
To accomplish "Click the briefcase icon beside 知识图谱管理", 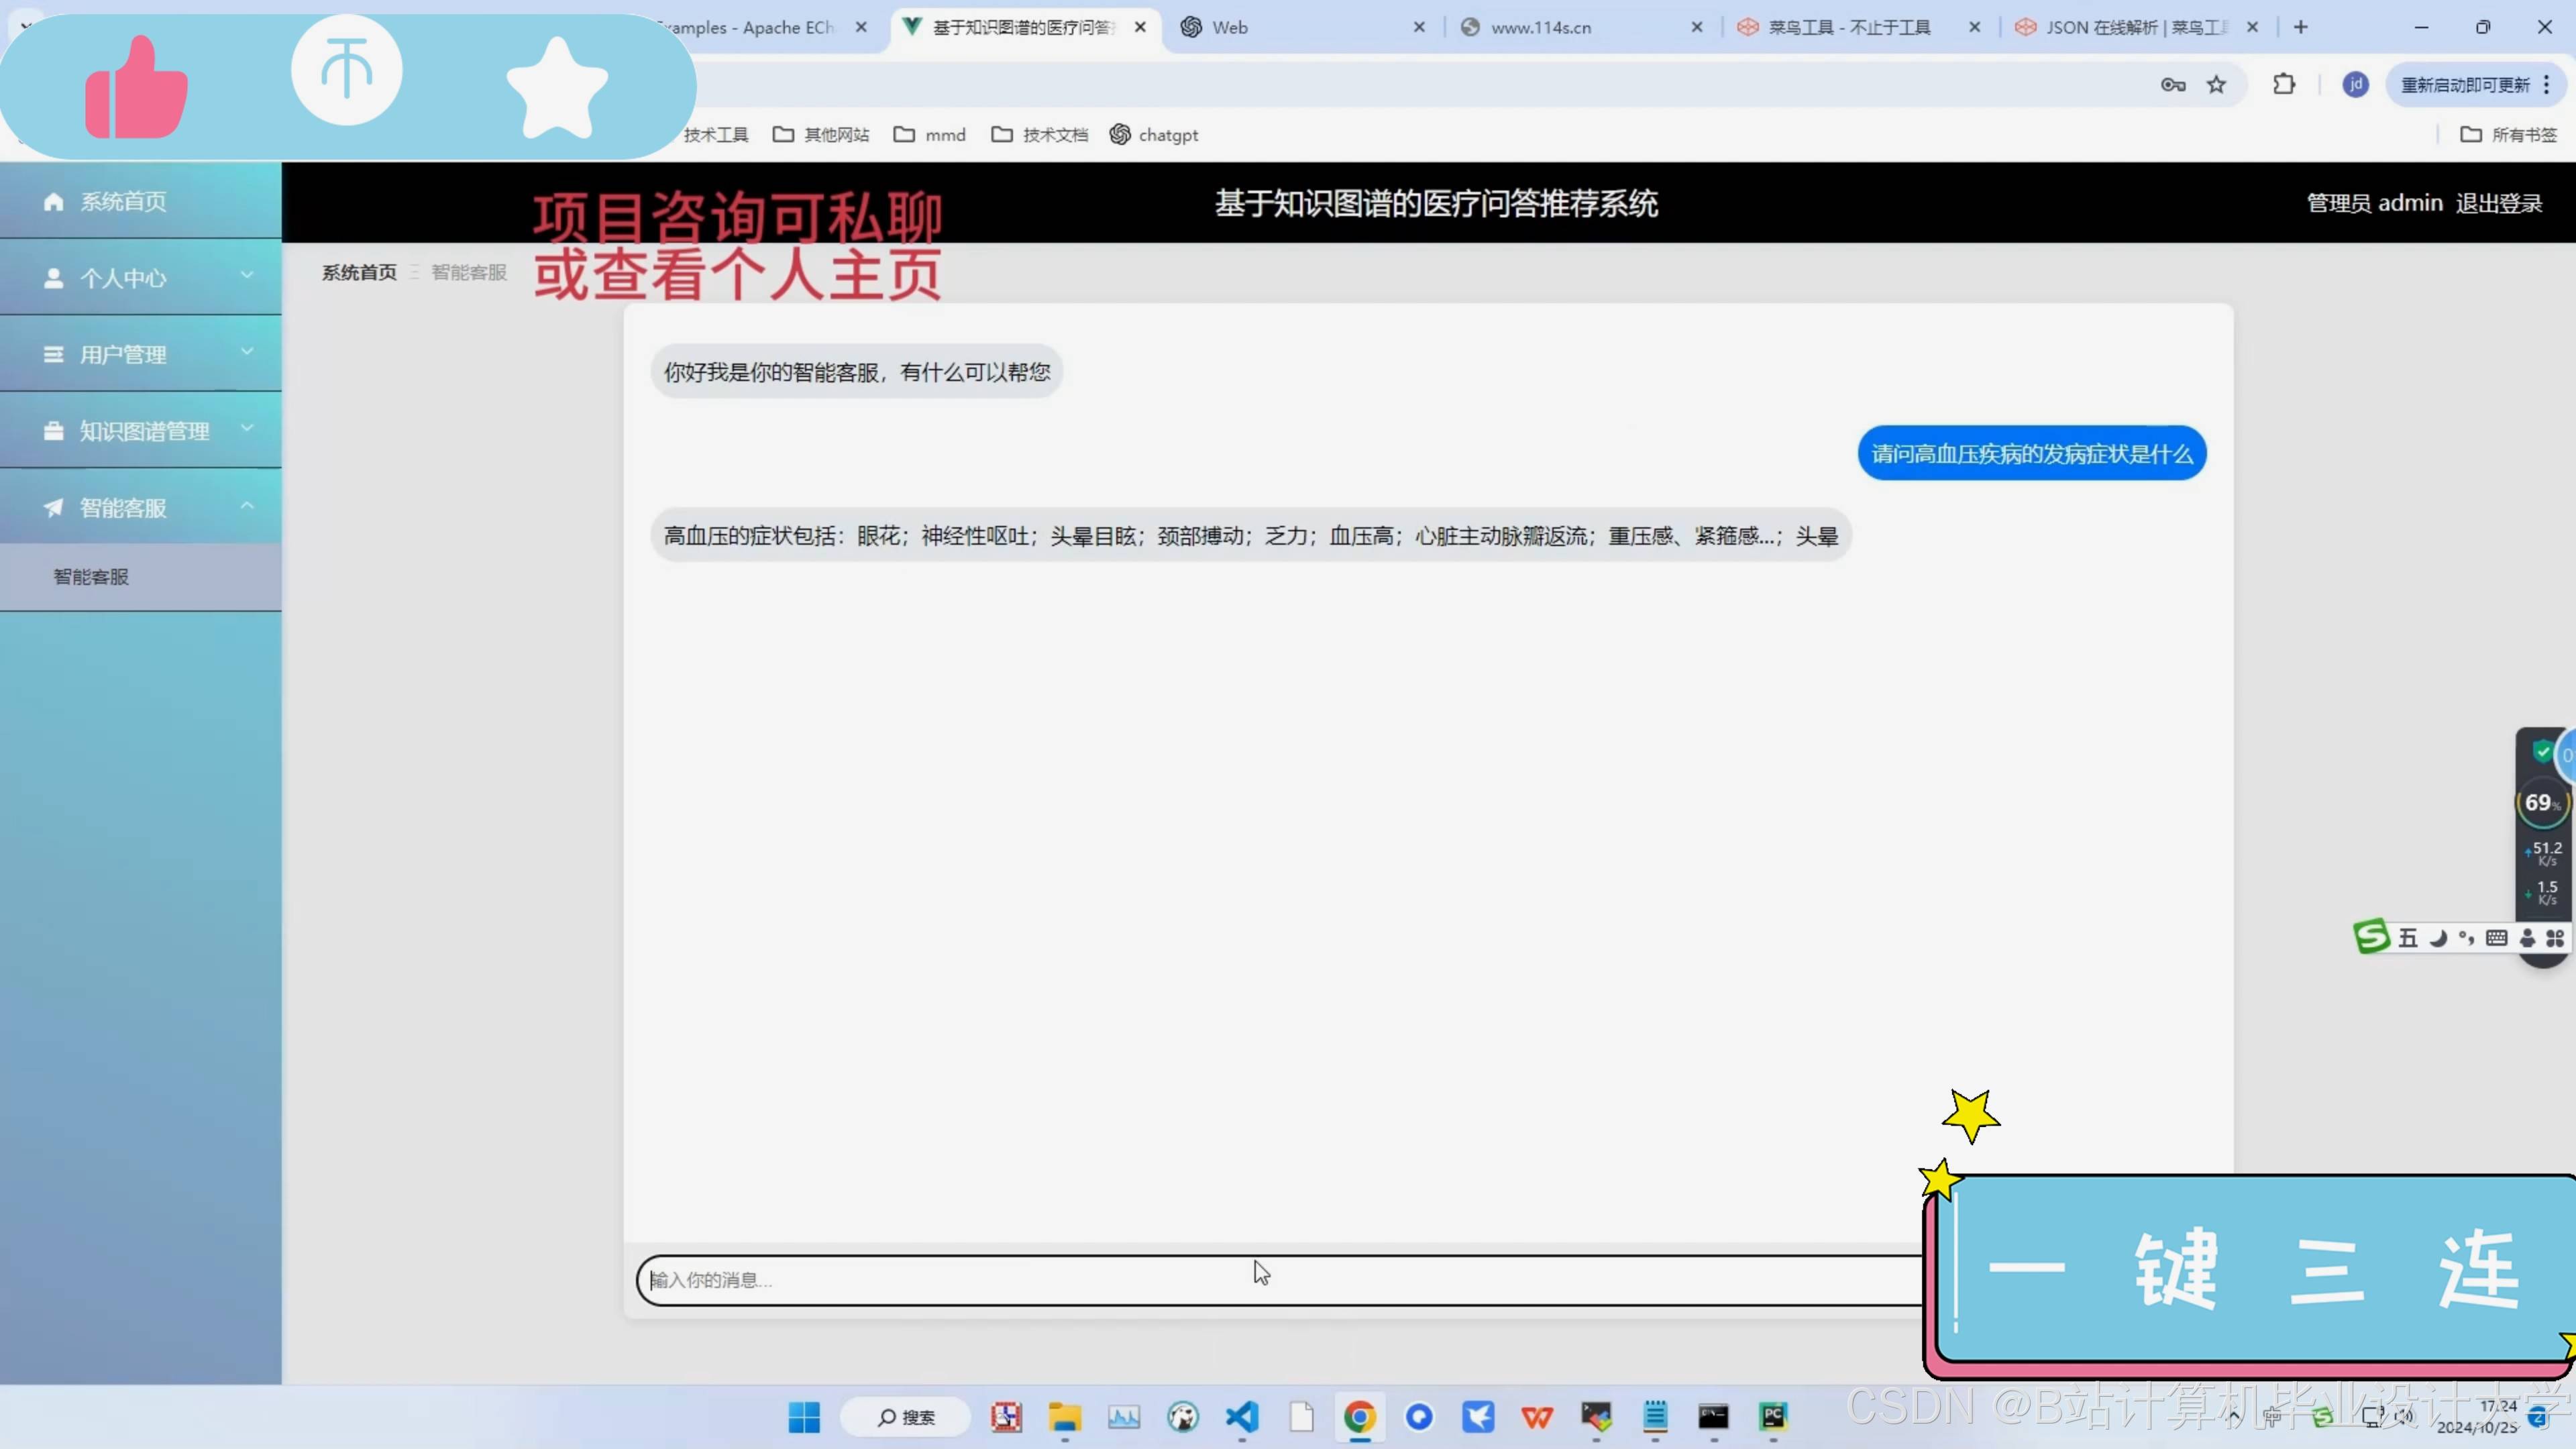I will pyautogui.click(x=54, y=431).
